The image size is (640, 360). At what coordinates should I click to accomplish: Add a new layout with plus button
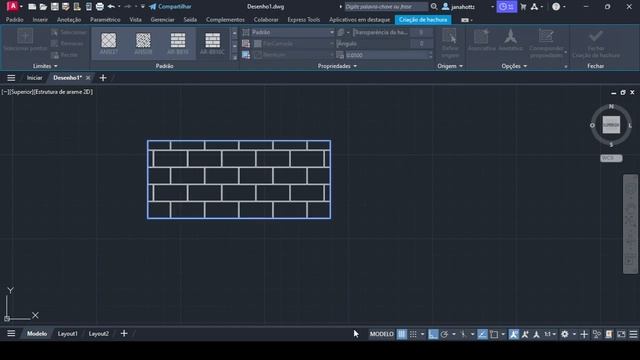pos(124,333)
